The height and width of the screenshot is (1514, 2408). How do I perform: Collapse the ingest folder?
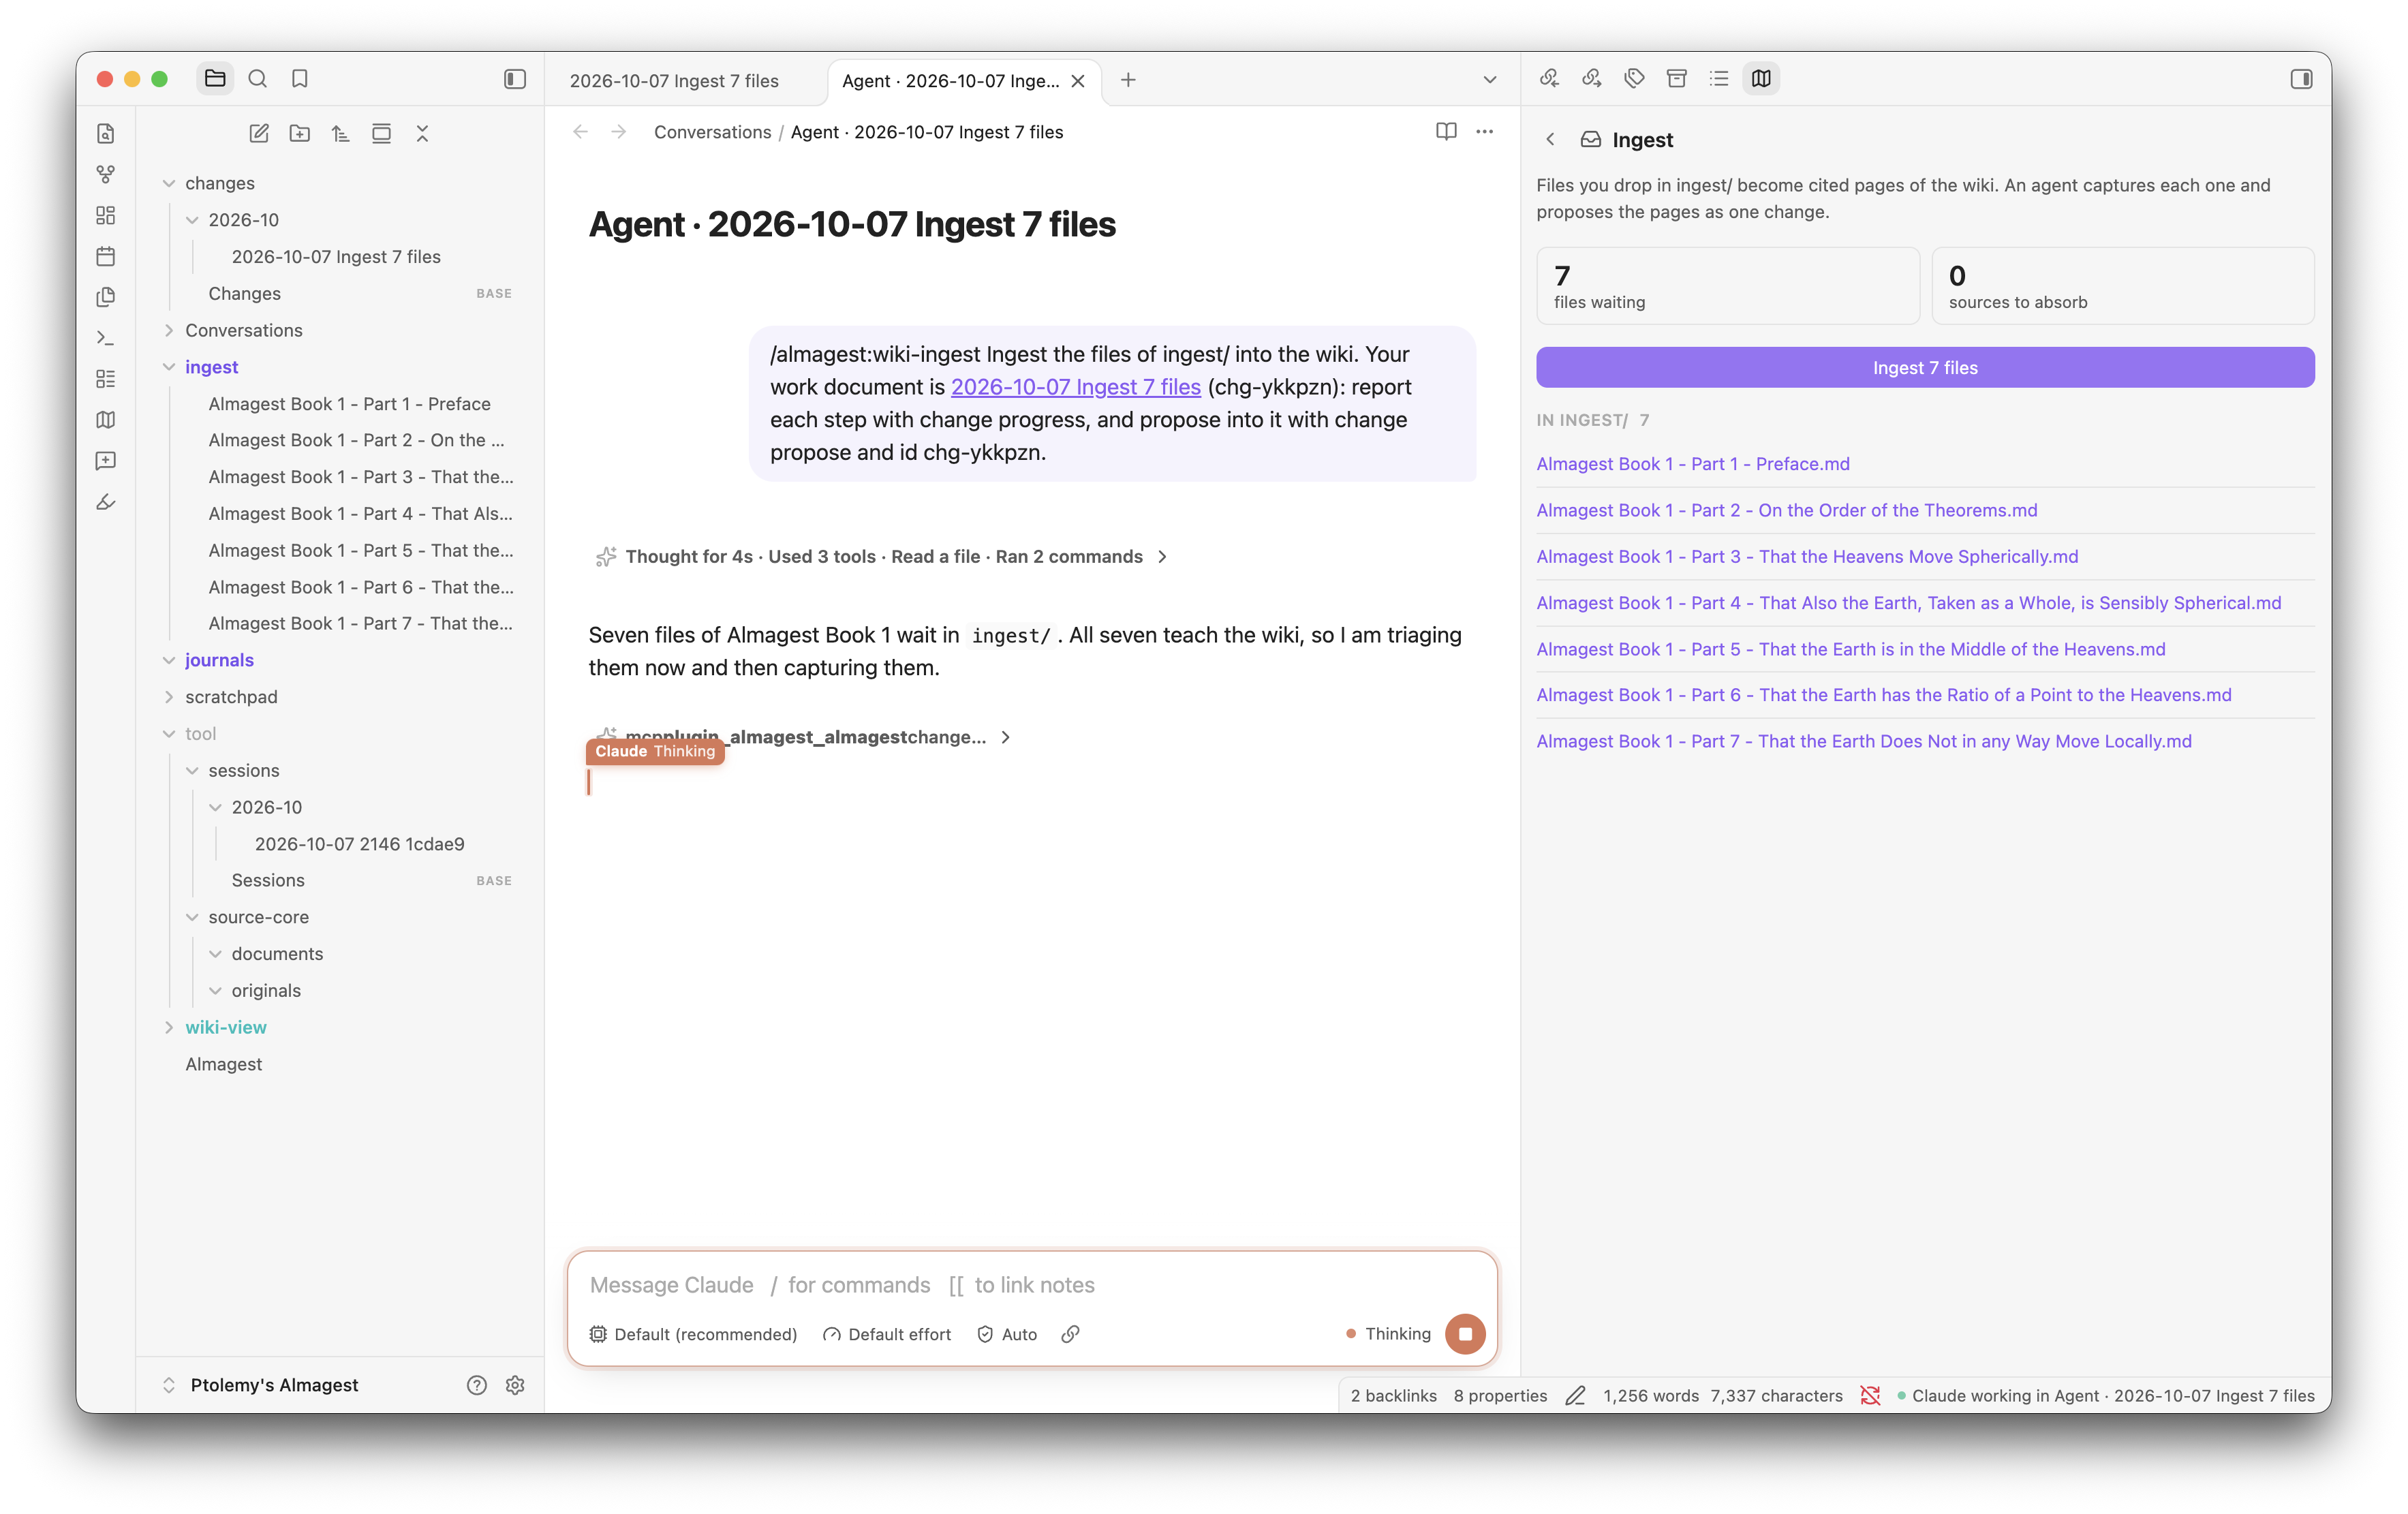tap(169, 367)
